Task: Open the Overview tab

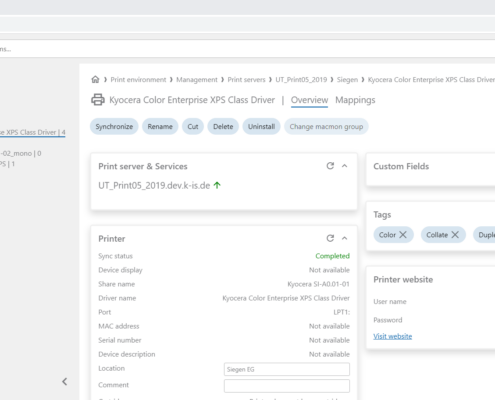Action: [x=309, y=100]
